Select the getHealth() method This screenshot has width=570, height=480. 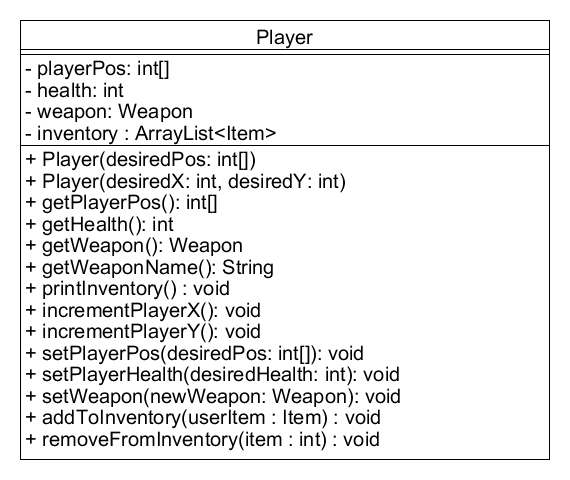pos(100,224)
